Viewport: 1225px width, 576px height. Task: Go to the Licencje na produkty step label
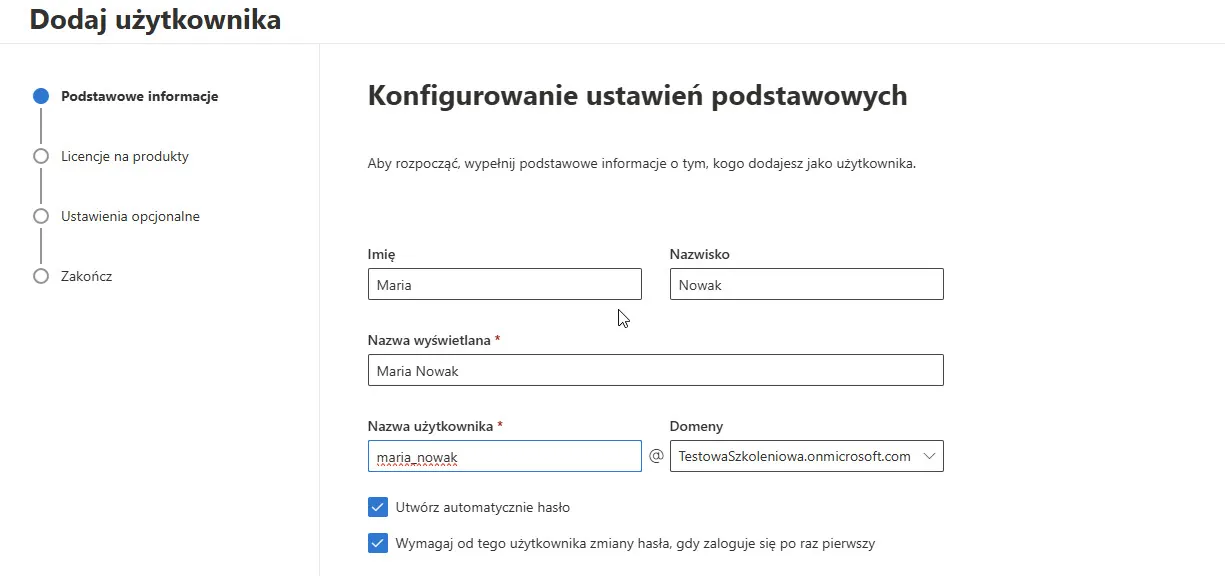[x=124, y=157]
